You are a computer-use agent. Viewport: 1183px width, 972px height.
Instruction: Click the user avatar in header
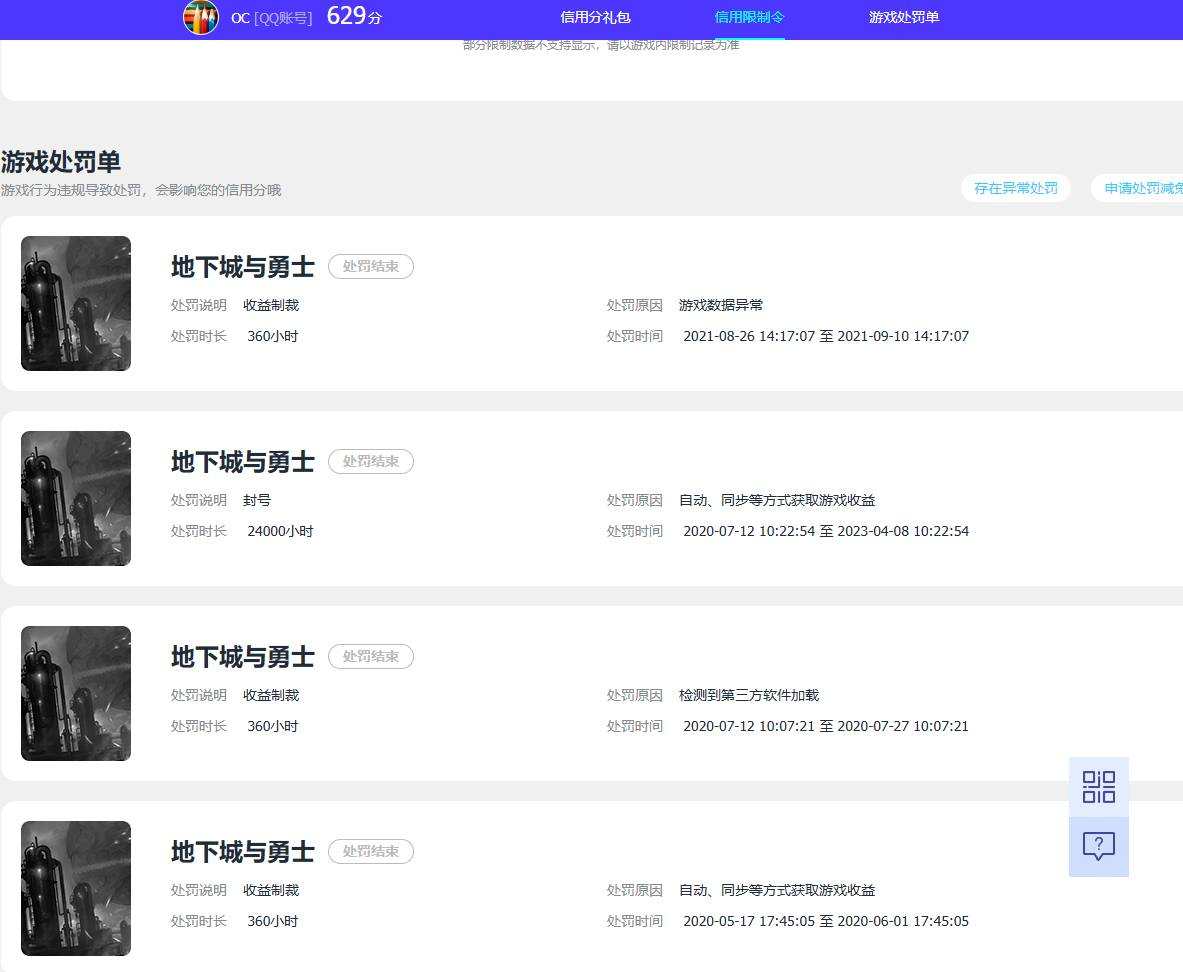(x=201, y=17)
